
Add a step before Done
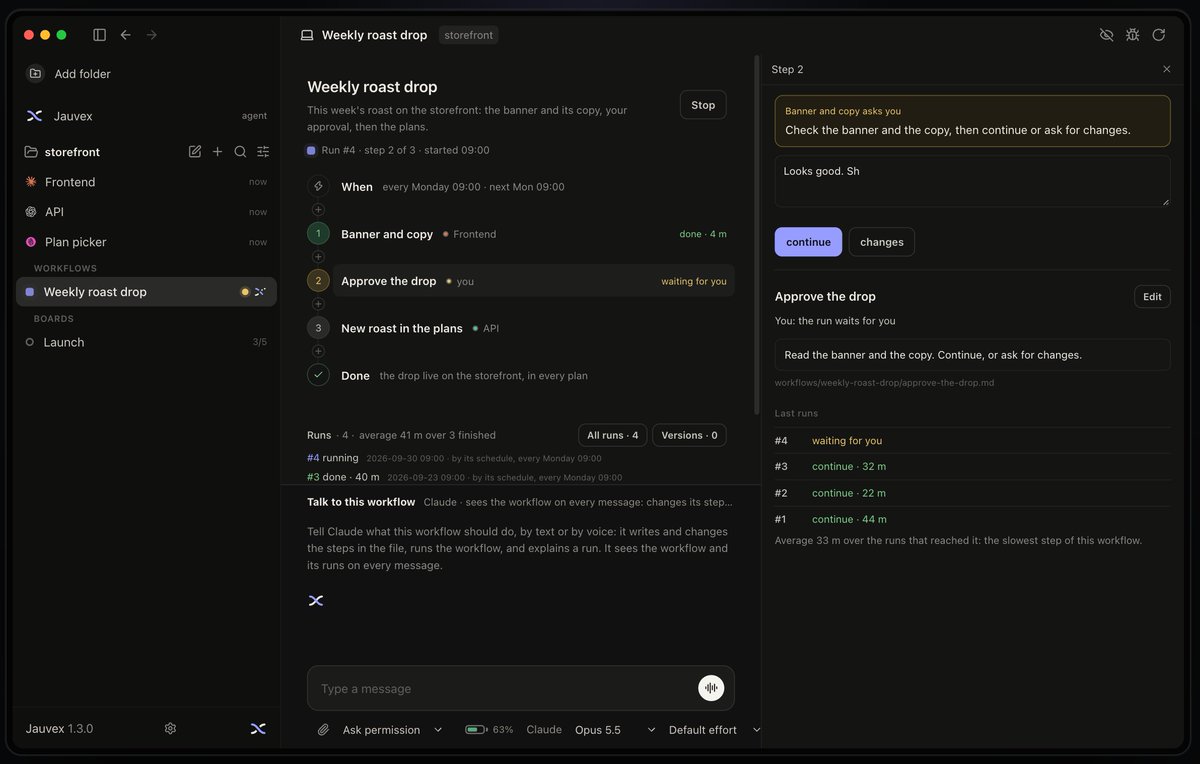(318, 351)
